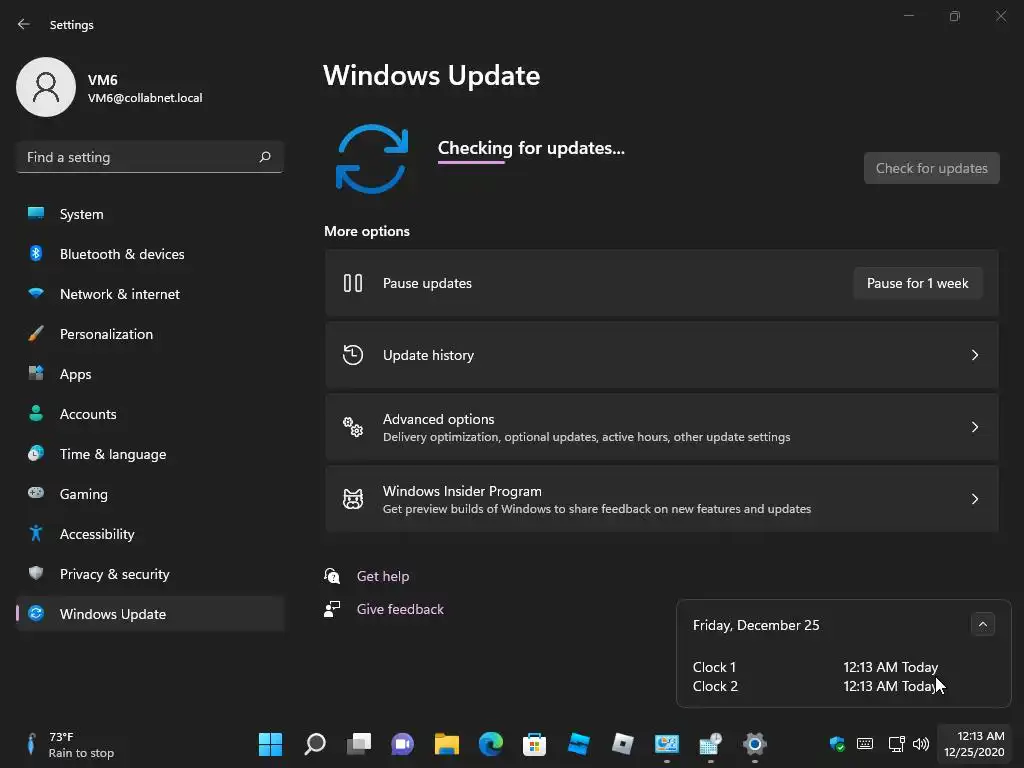Open the Roblox icon on the taskbar
The height and width of the screenshot is (768, 1024).
(x=622, y=744)
